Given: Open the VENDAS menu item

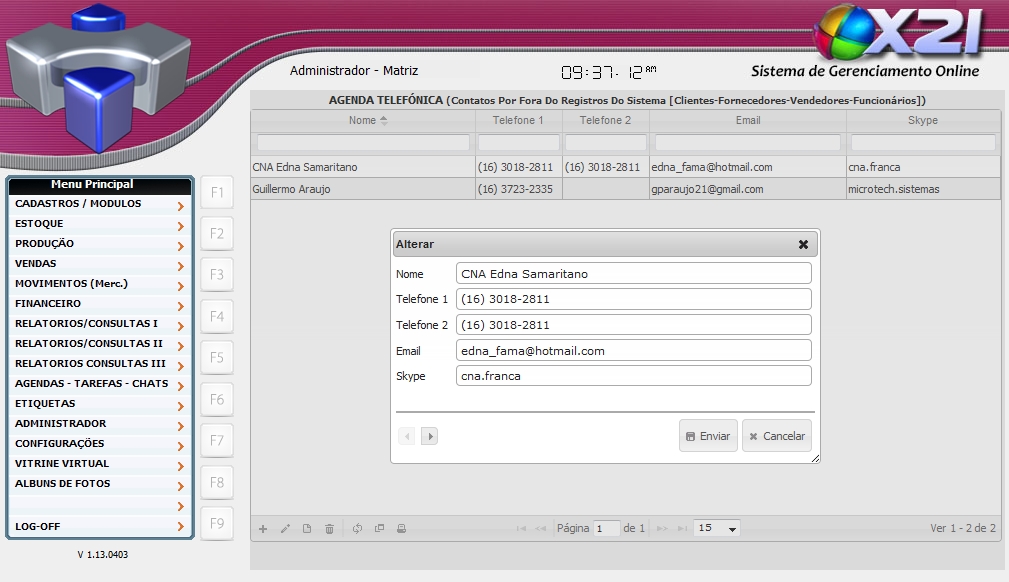Looking at the screenshot, I should 99,264.
